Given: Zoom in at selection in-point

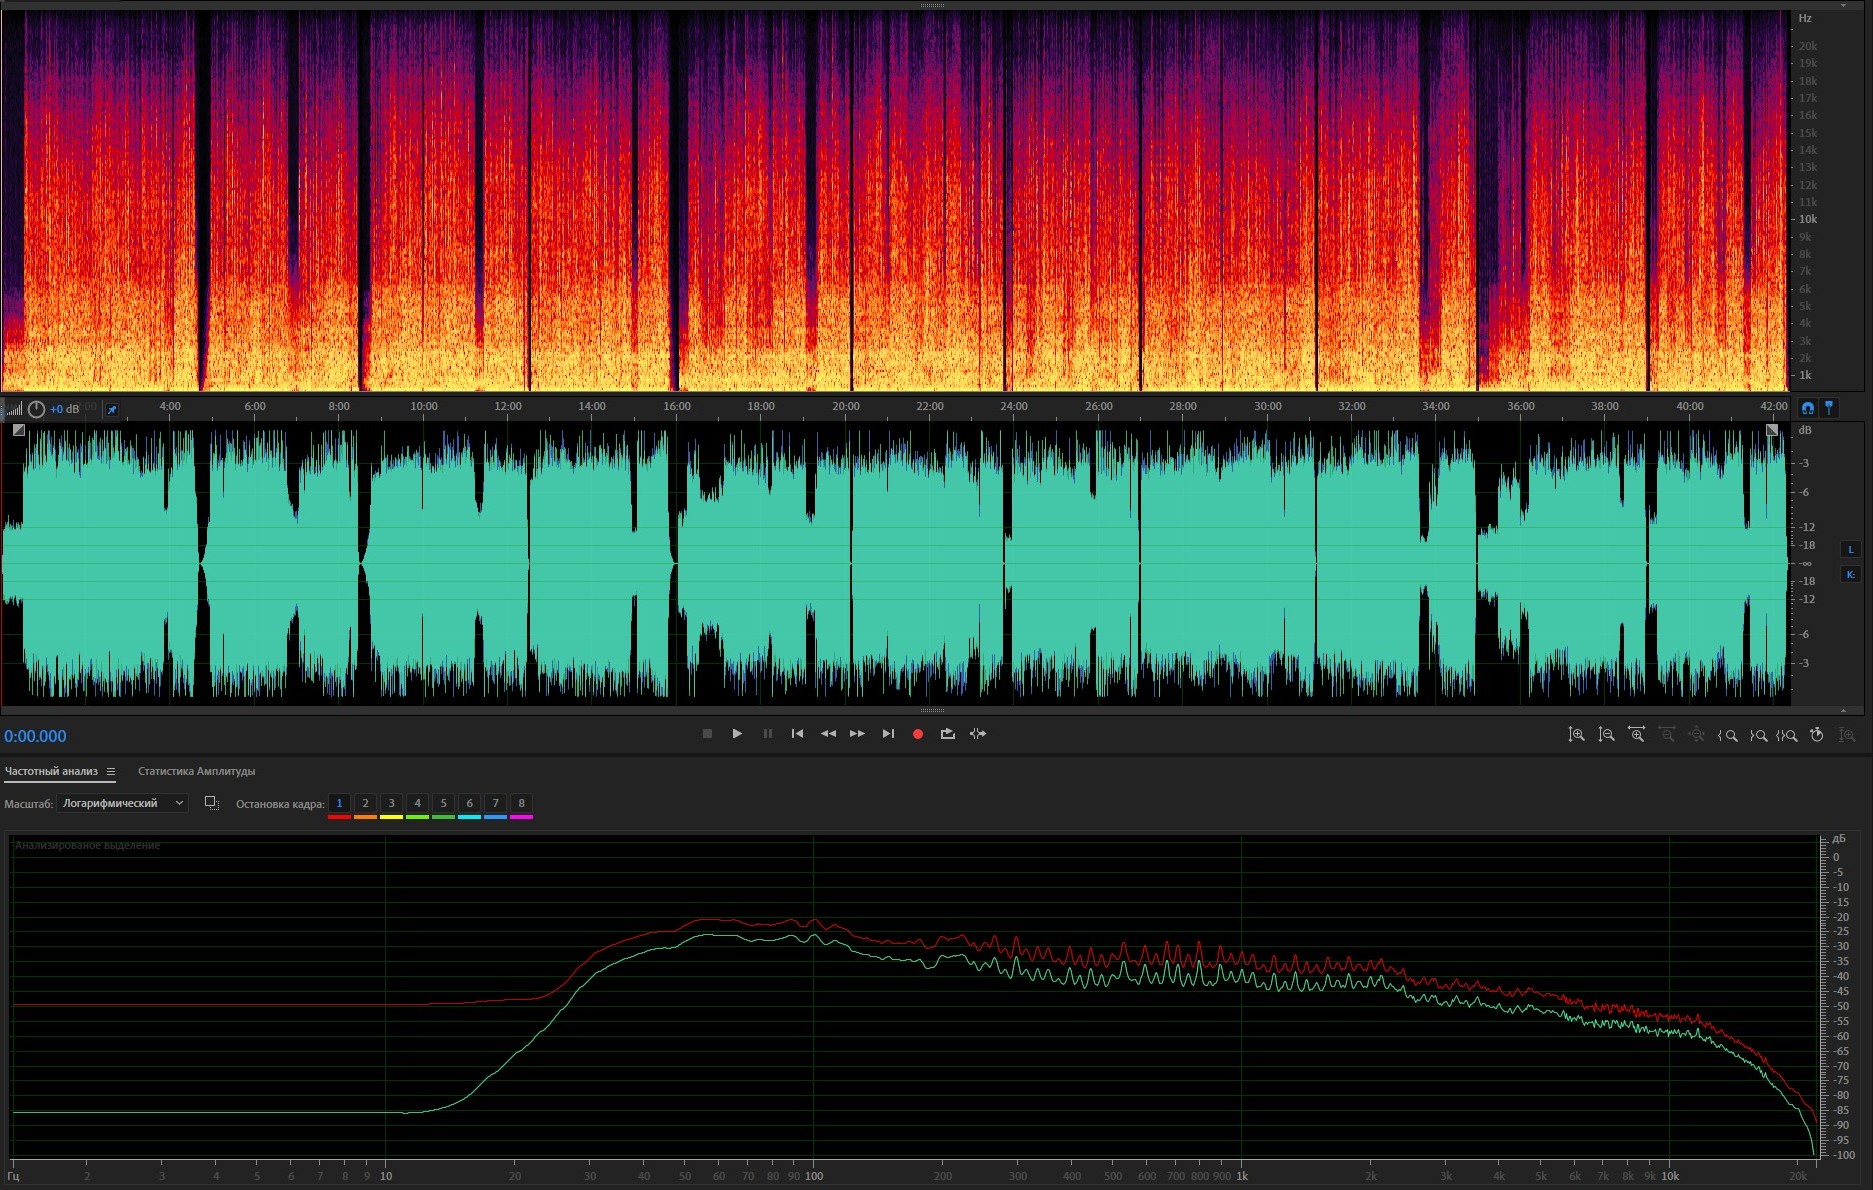Looking at the screenshot, I should click(x=1727, y=735).
